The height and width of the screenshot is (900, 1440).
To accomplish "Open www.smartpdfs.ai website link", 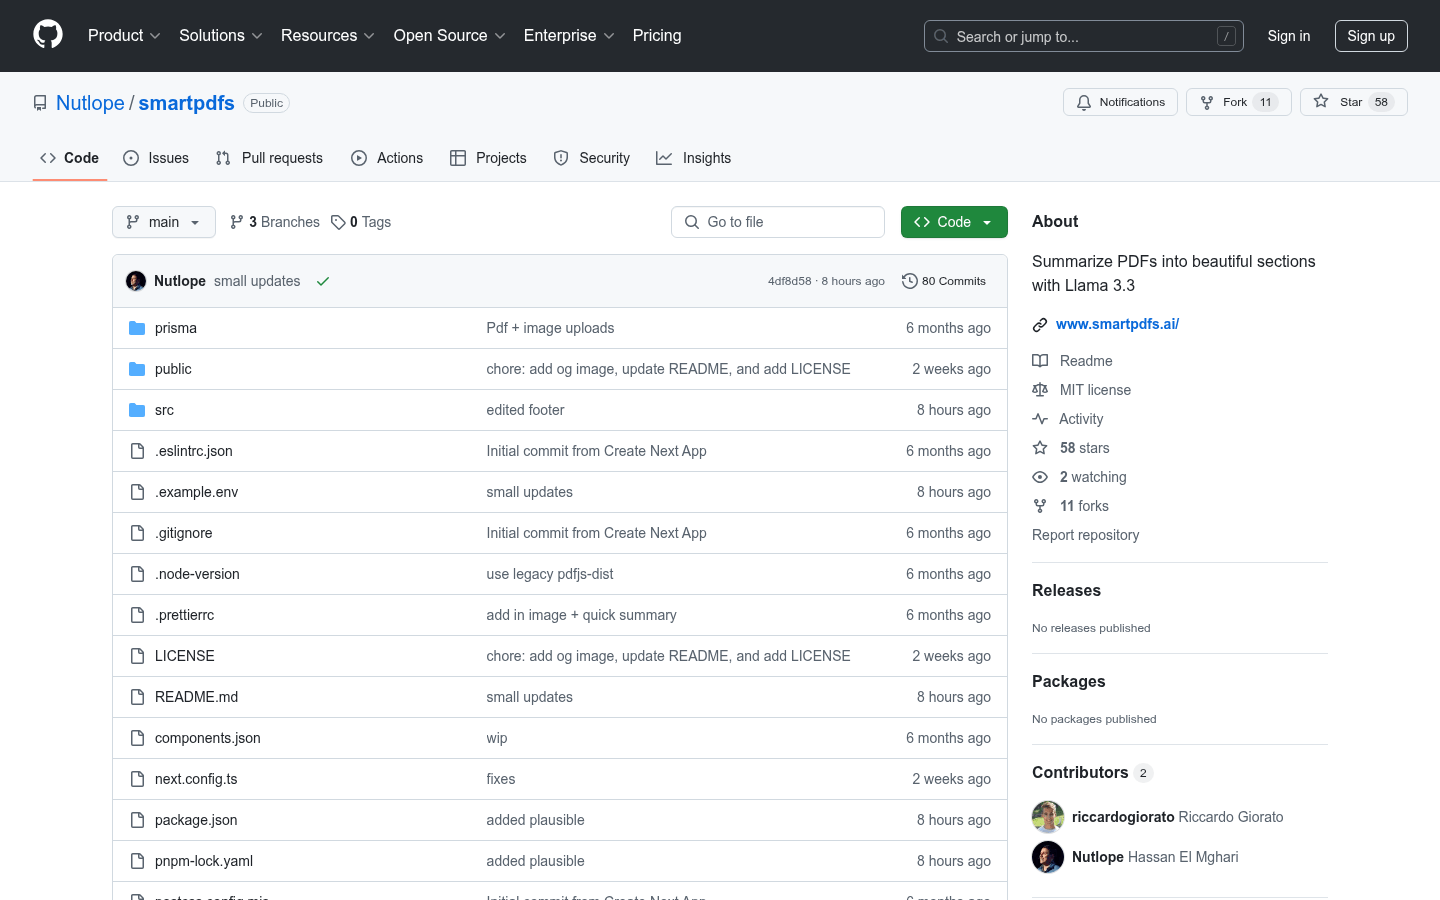I will click(1117, 324).
